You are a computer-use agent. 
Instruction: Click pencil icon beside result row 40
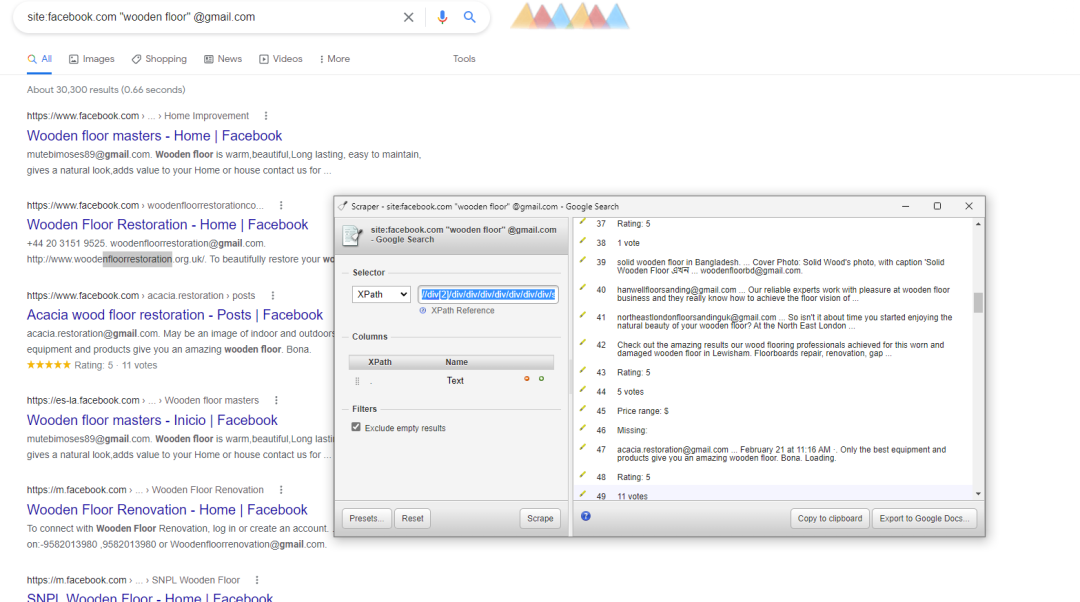(582, 288)
